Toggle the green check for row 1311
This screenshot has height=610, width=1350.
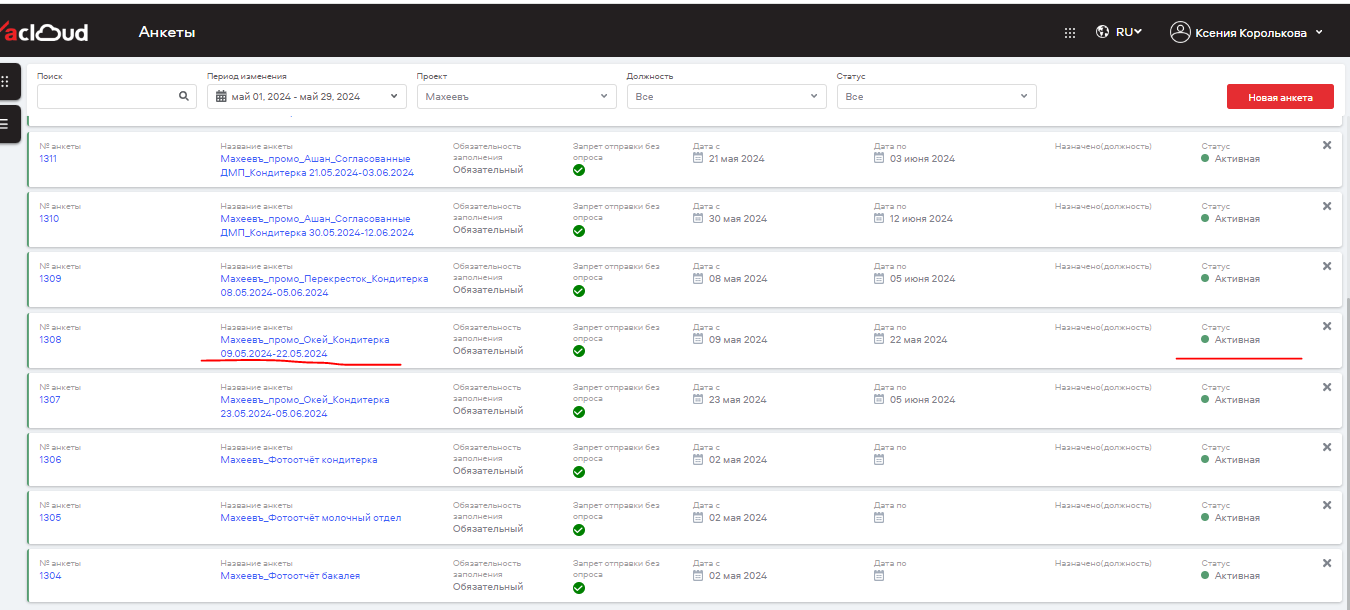(x=579, y=170)
